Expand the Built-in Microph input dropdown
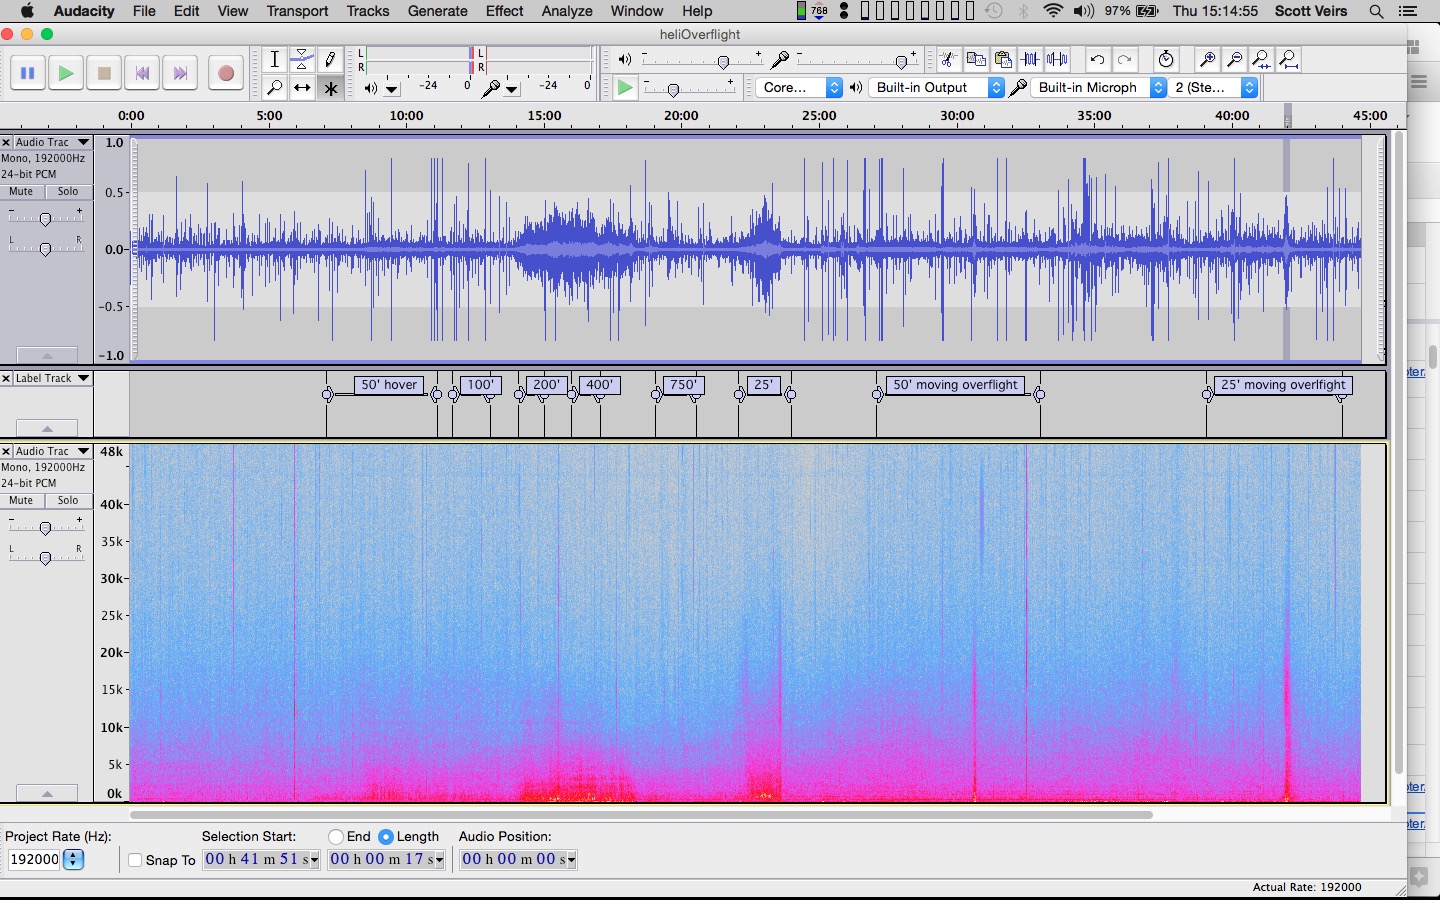The width and height of the screenshot is (1440, 900). [x=1100, y=88]
